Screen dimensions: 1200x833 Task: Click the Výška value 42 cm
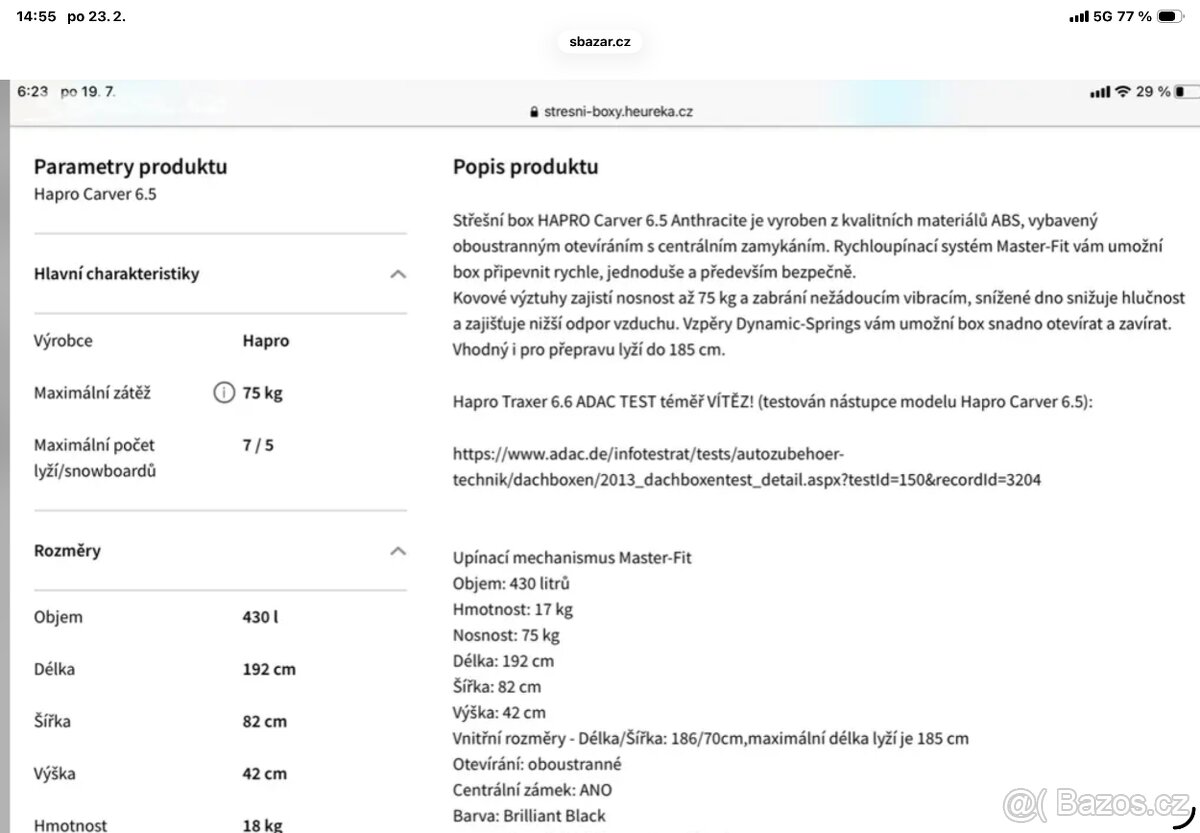(264, 773)
